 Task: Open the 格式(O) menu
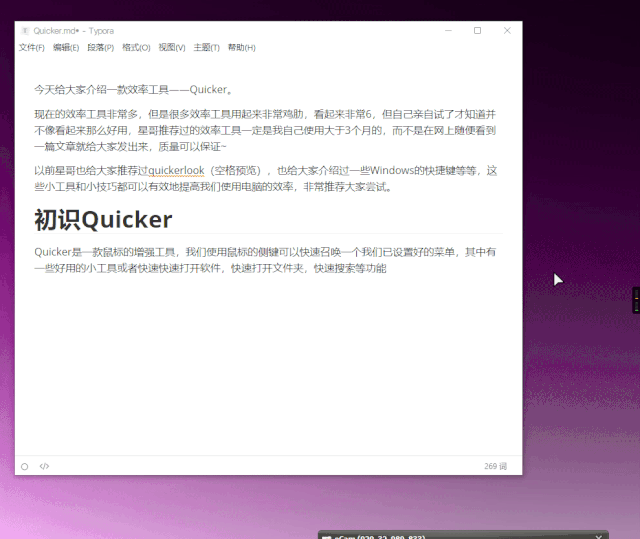tap(136, 47)
